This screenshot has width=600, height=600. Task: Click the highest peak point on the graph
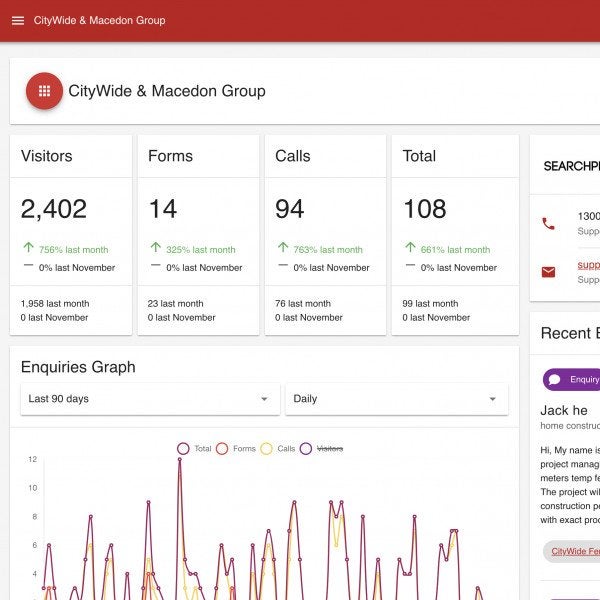179,460
